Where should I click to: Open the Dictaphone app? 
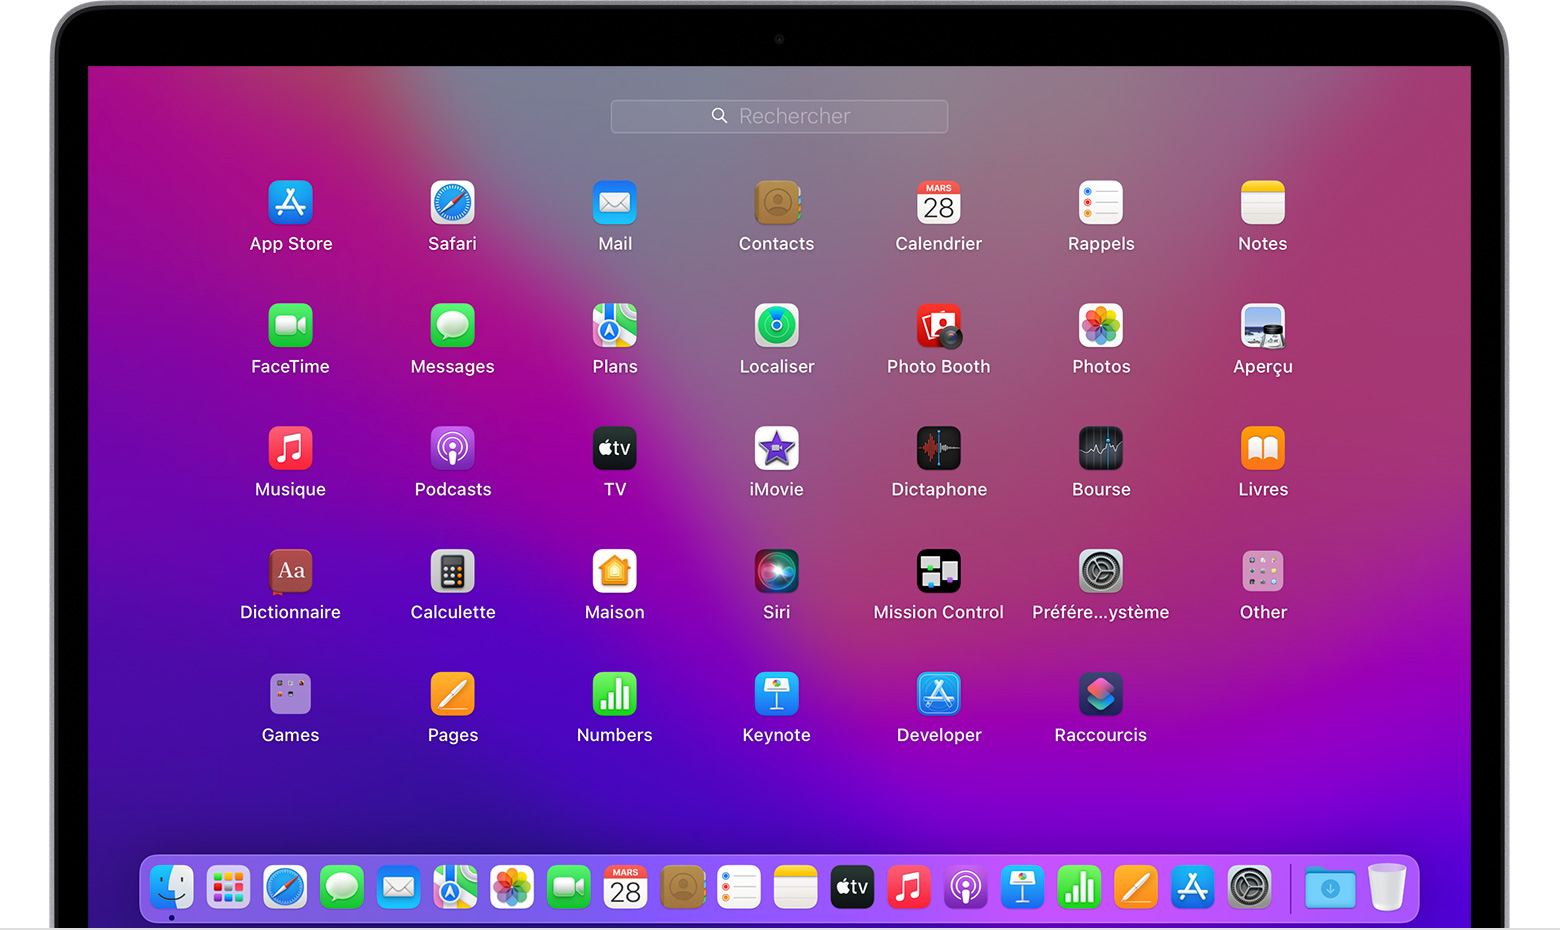(x=938, y=449)
